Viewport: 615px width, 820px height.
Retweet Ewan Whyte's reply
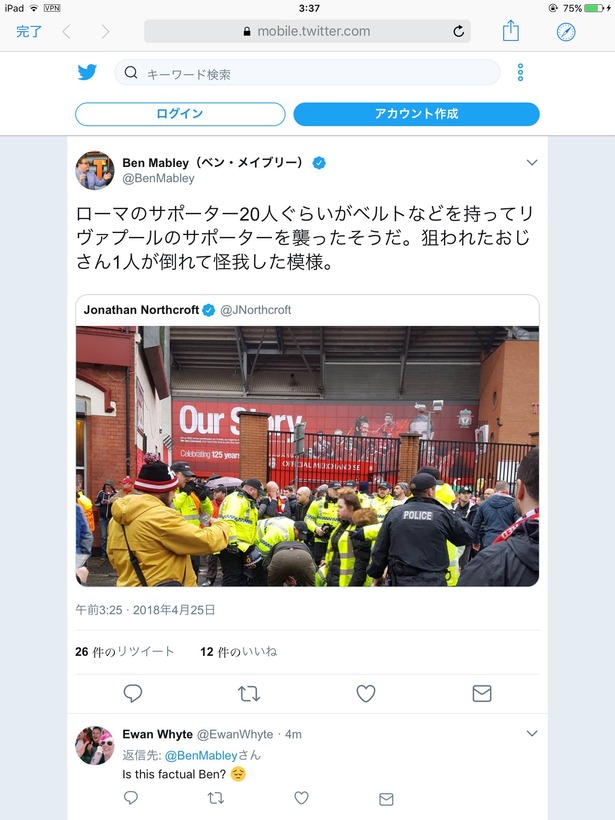click(215, 798)
